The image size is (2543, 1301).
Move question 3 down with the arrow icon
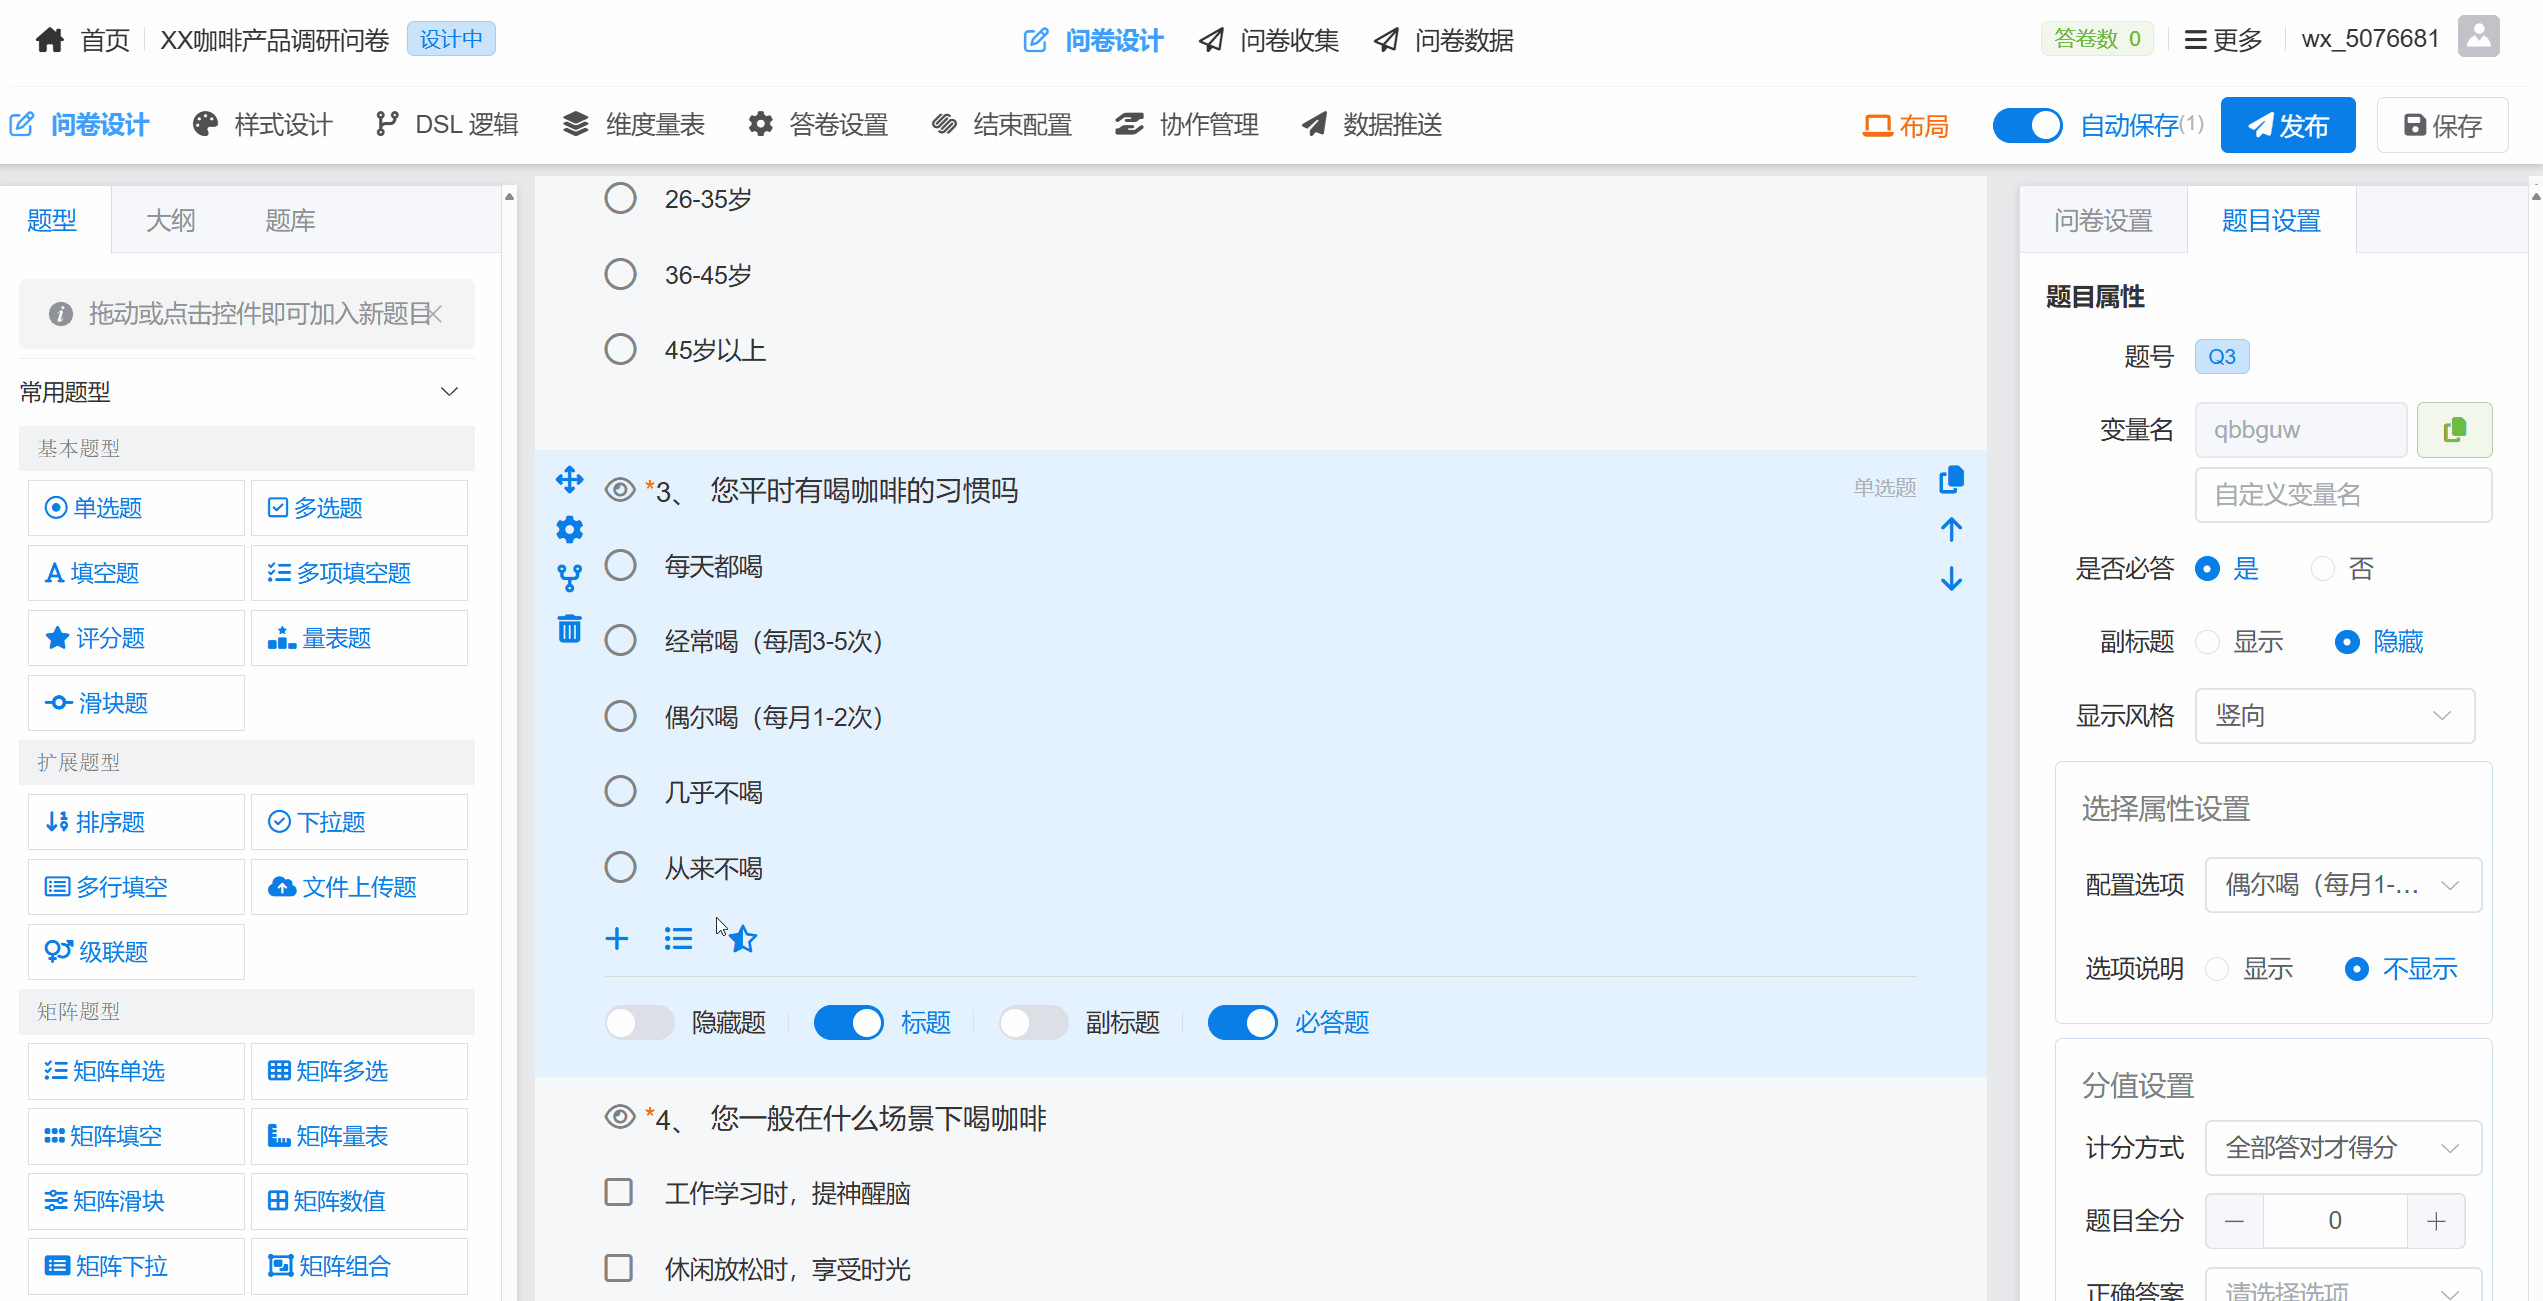(1951, 579)
